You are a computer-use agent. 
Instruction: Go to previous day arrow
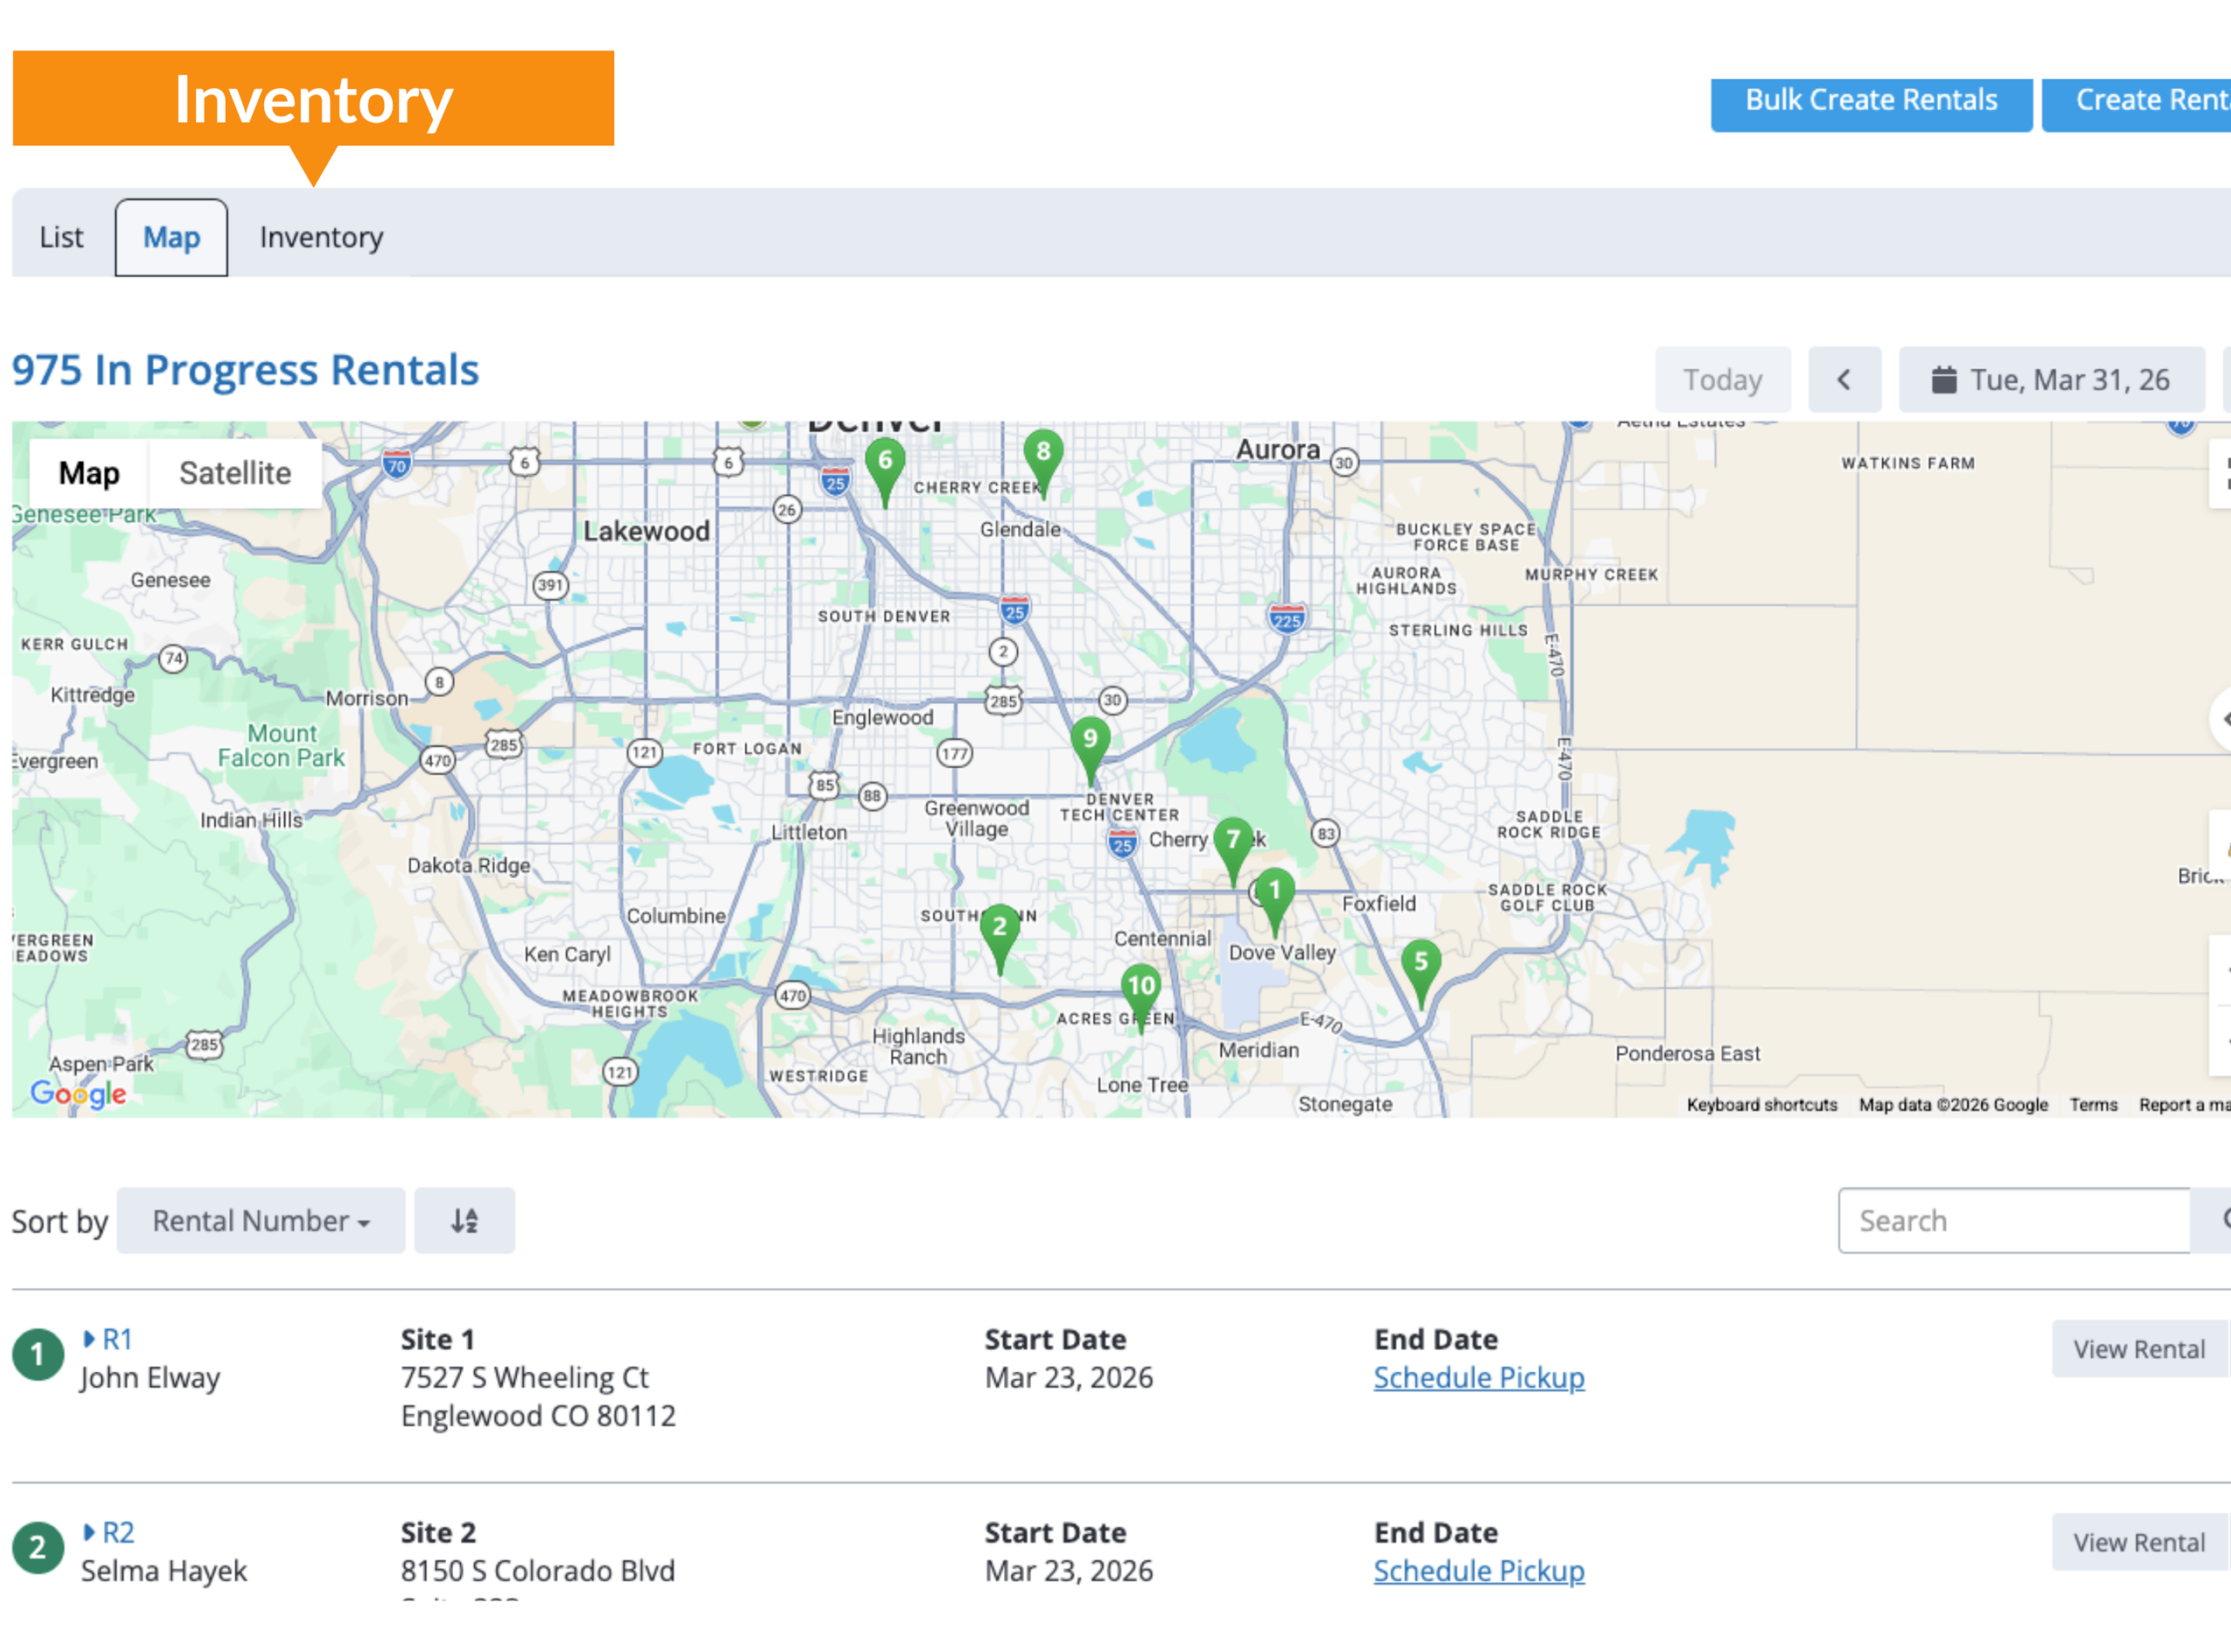[x=1844, y=380]
